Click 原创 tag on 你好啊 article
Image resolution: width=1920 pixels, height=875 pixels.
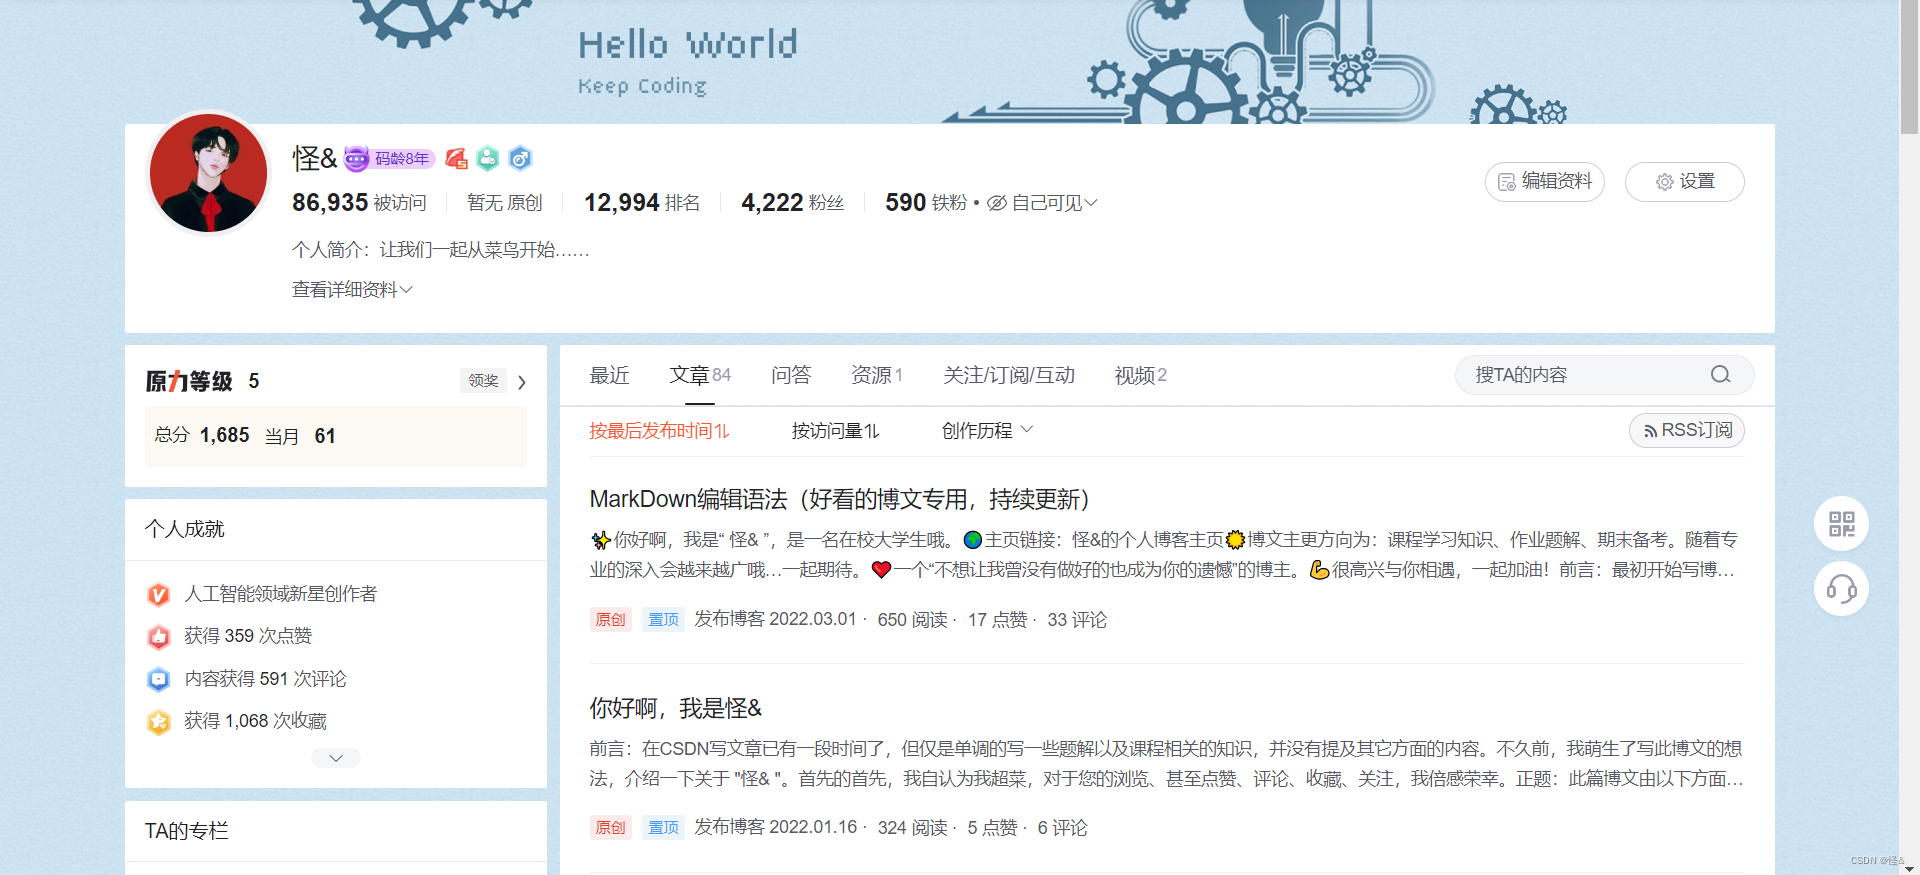coord(610,828)
